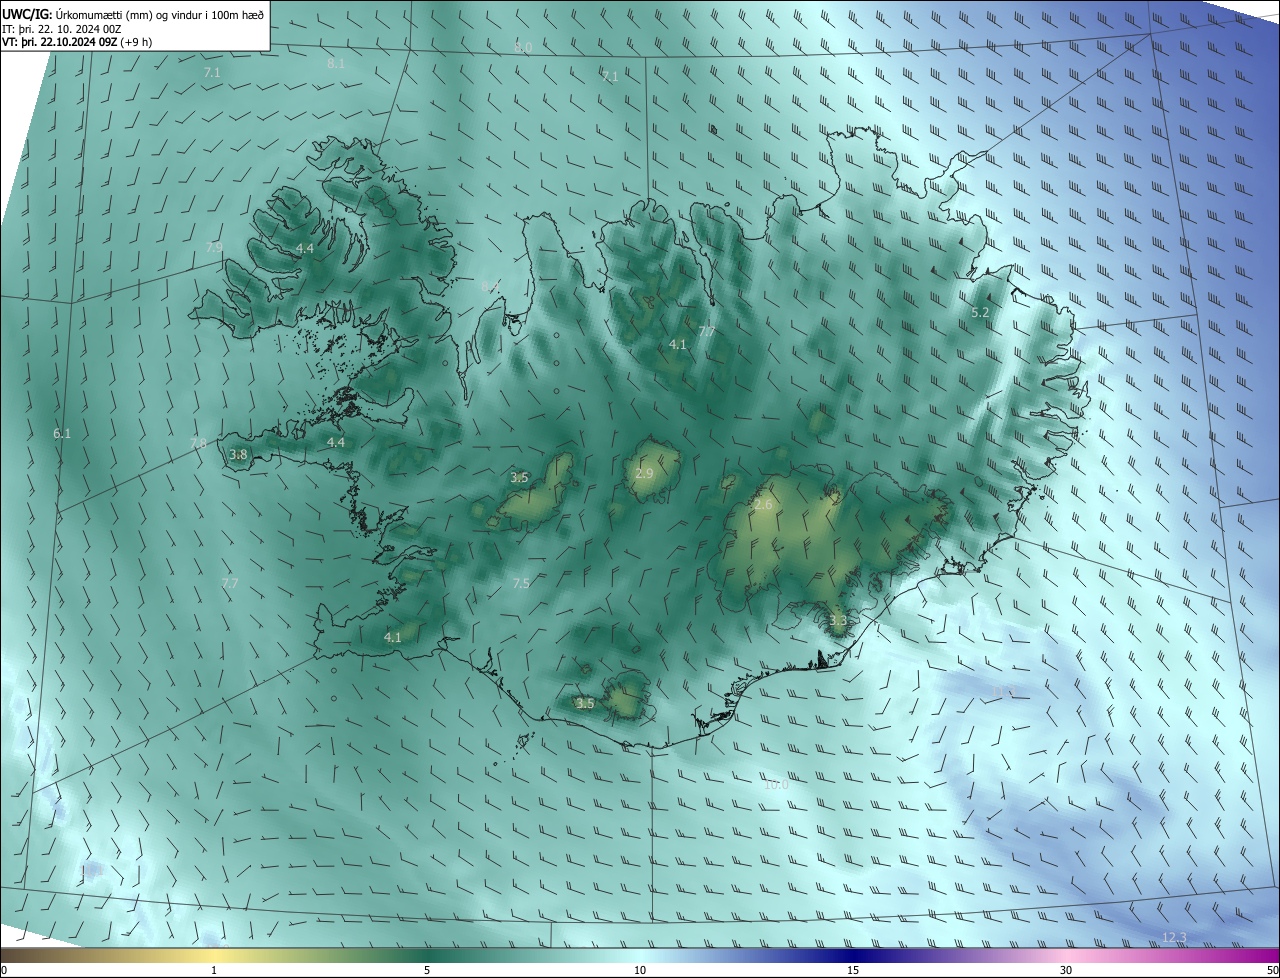Click the 7.8 value label

click(x=198, y=443)
